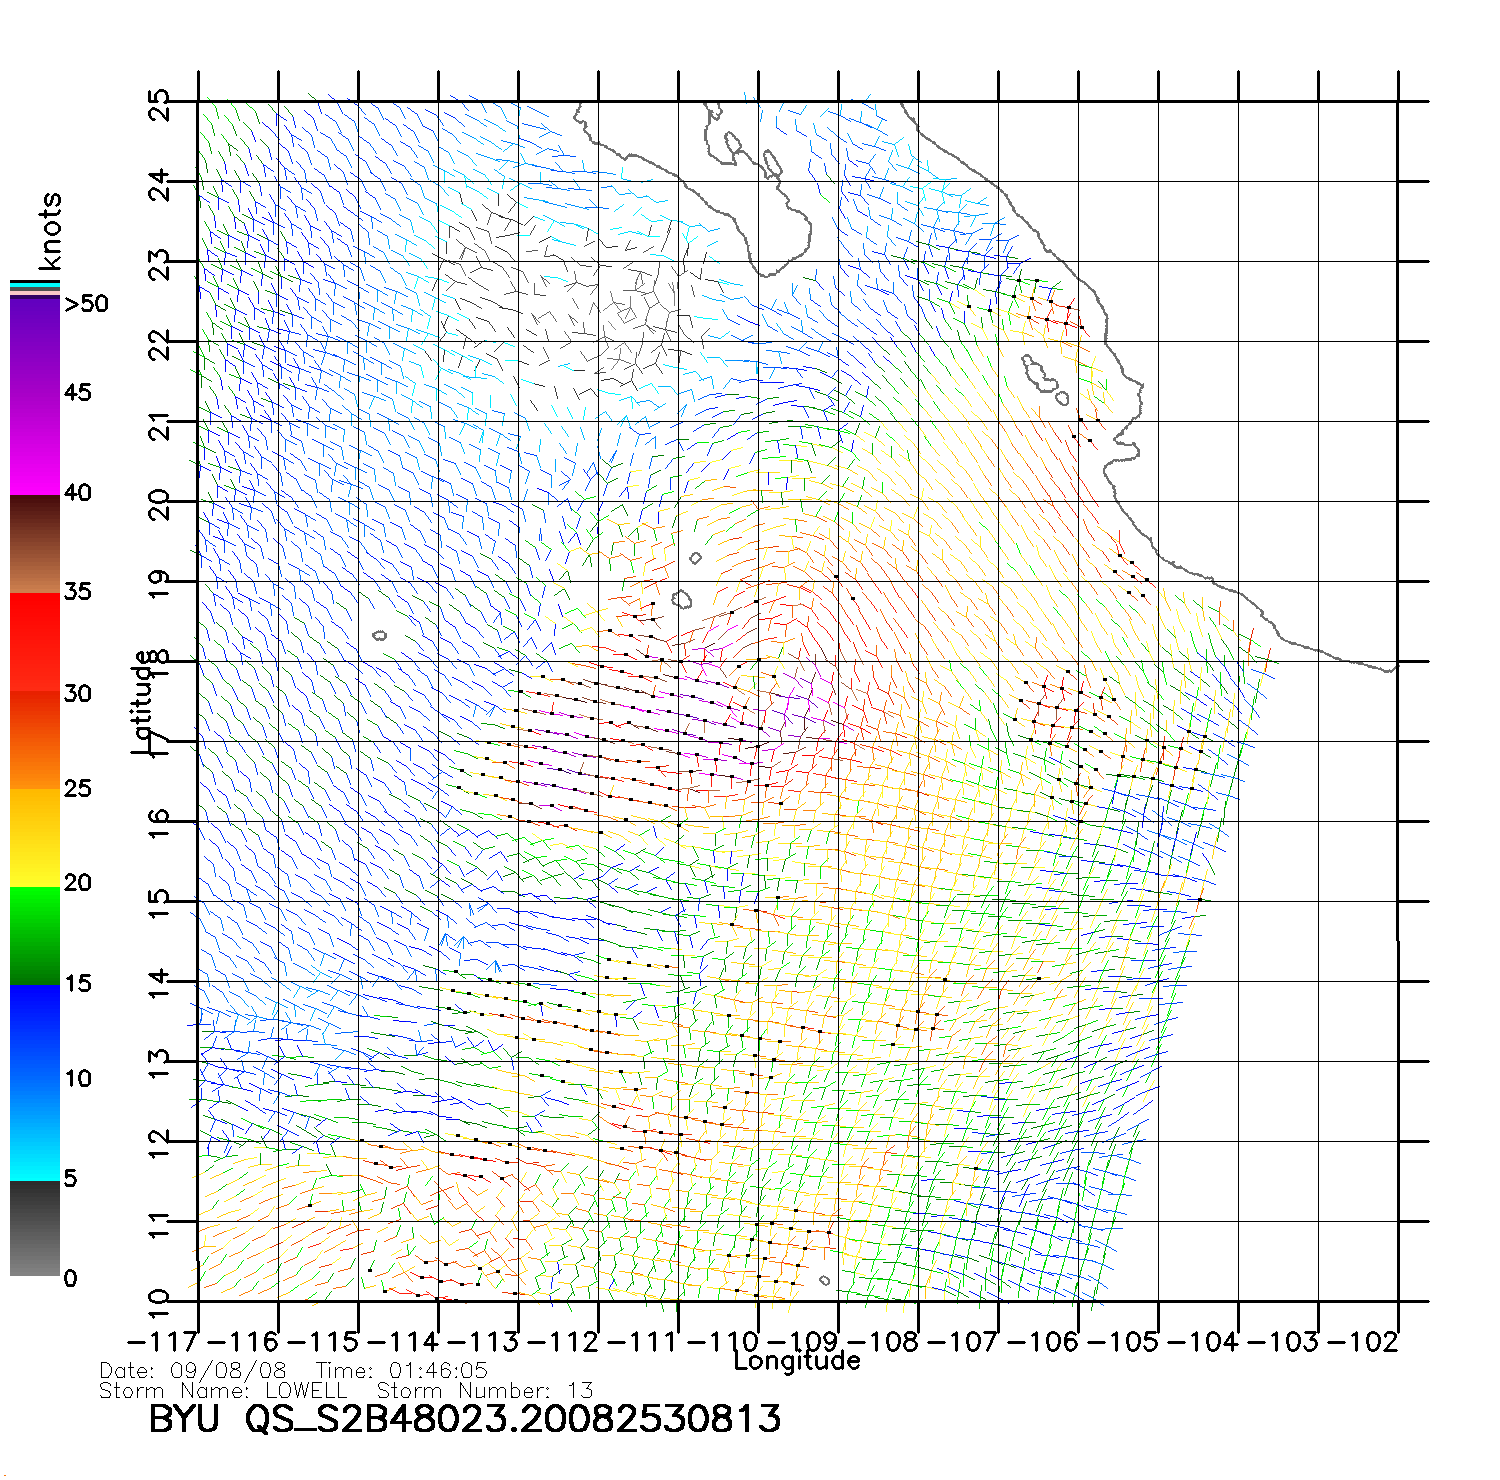Click the "Latitude" axis title
Screen dimensions: 1500x1480
143,702
